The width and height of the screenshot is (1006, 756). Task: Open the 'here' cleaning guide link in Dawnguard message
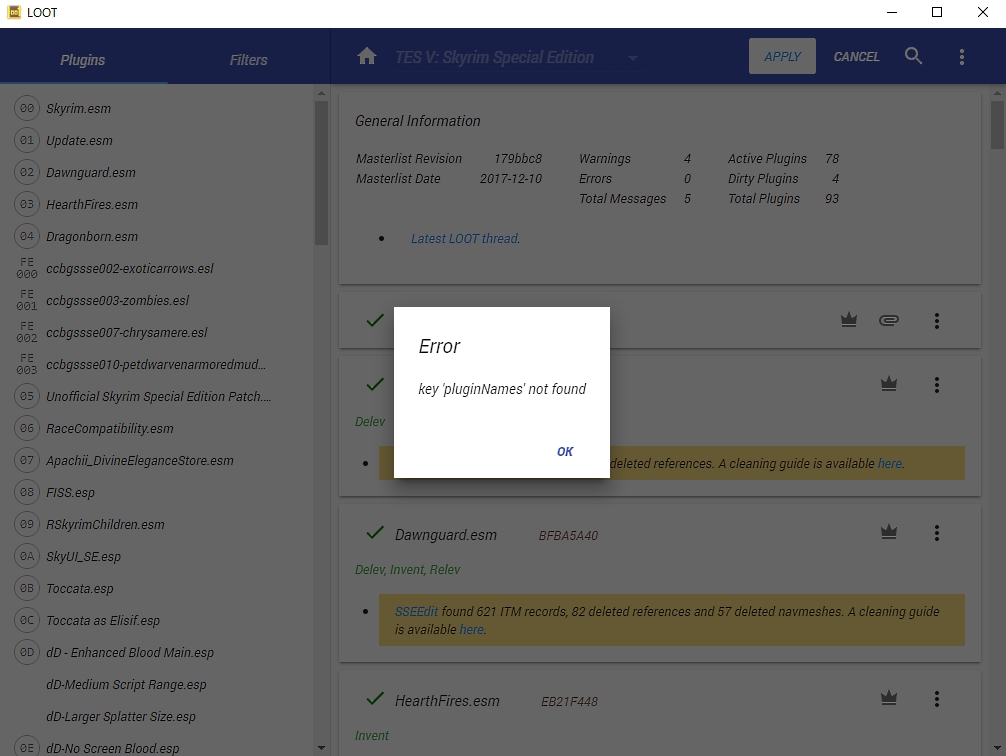tap(472, 630)
